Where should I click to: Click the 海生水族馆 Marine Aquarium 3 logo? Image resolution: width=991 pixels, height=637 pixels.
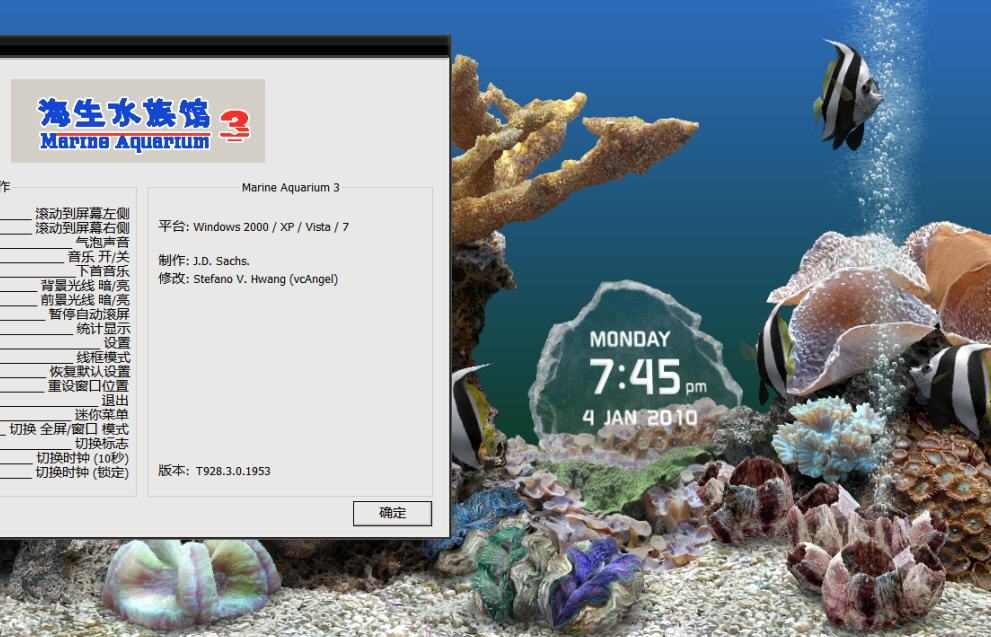point(138,121)
